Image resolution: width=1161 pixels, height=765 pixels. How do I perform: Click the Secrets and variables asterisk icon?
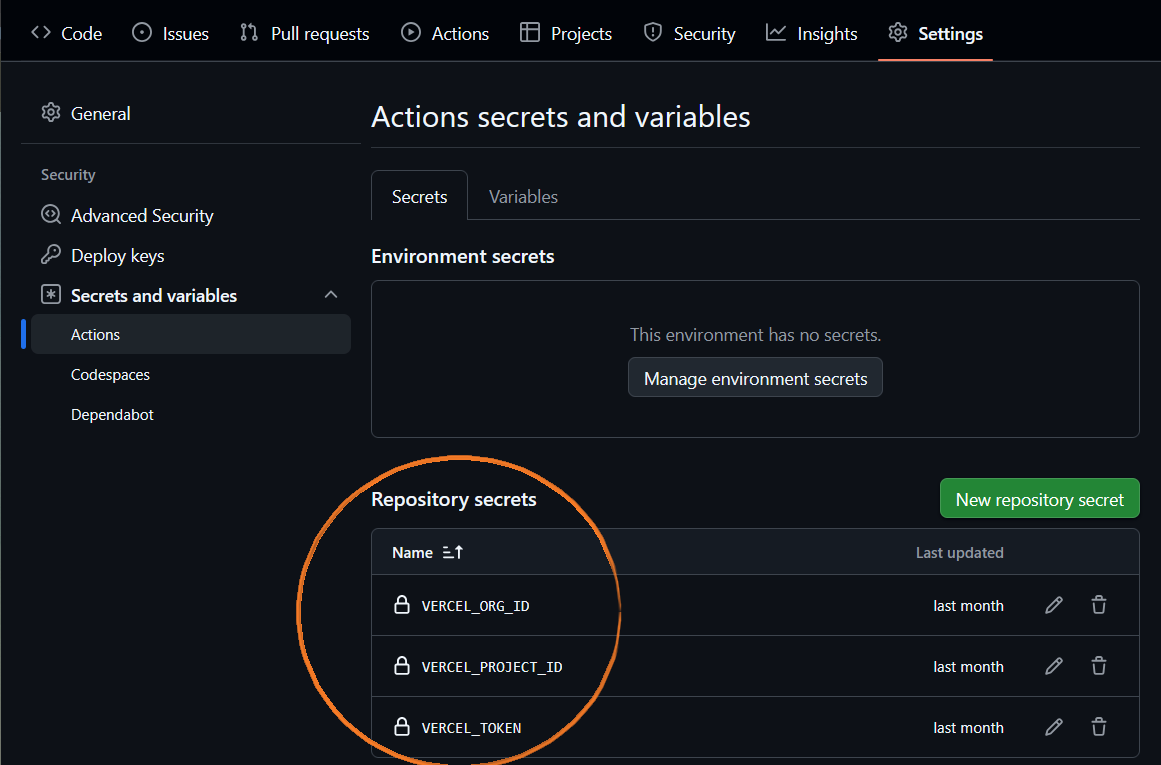click(50, 295)
